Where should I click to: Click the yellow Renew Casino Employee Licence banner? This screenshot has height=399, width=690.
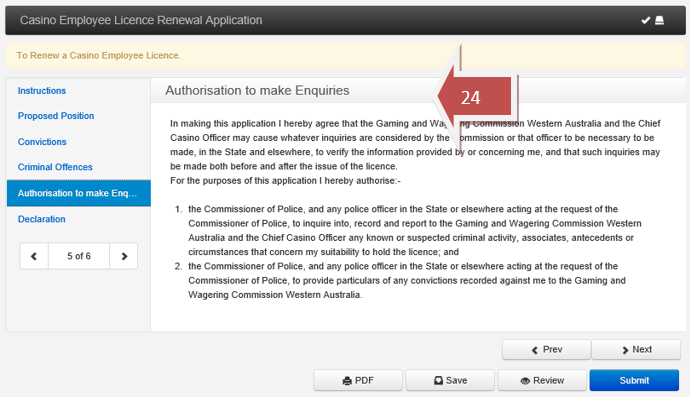tap(345, 55)
